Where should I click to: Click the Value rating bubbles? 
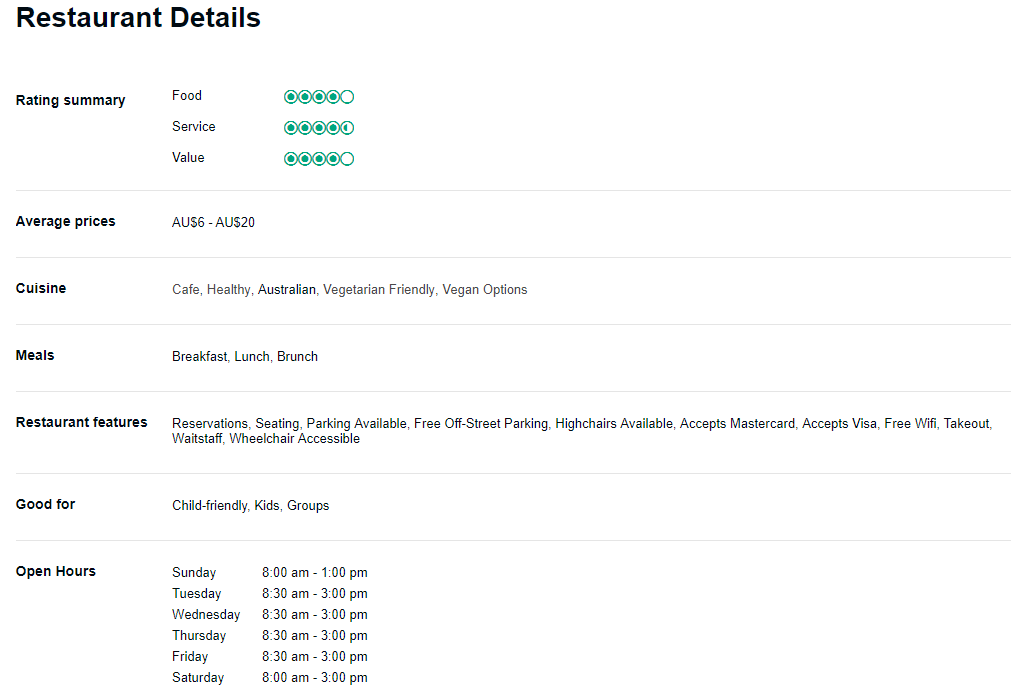tap(319, 159)
